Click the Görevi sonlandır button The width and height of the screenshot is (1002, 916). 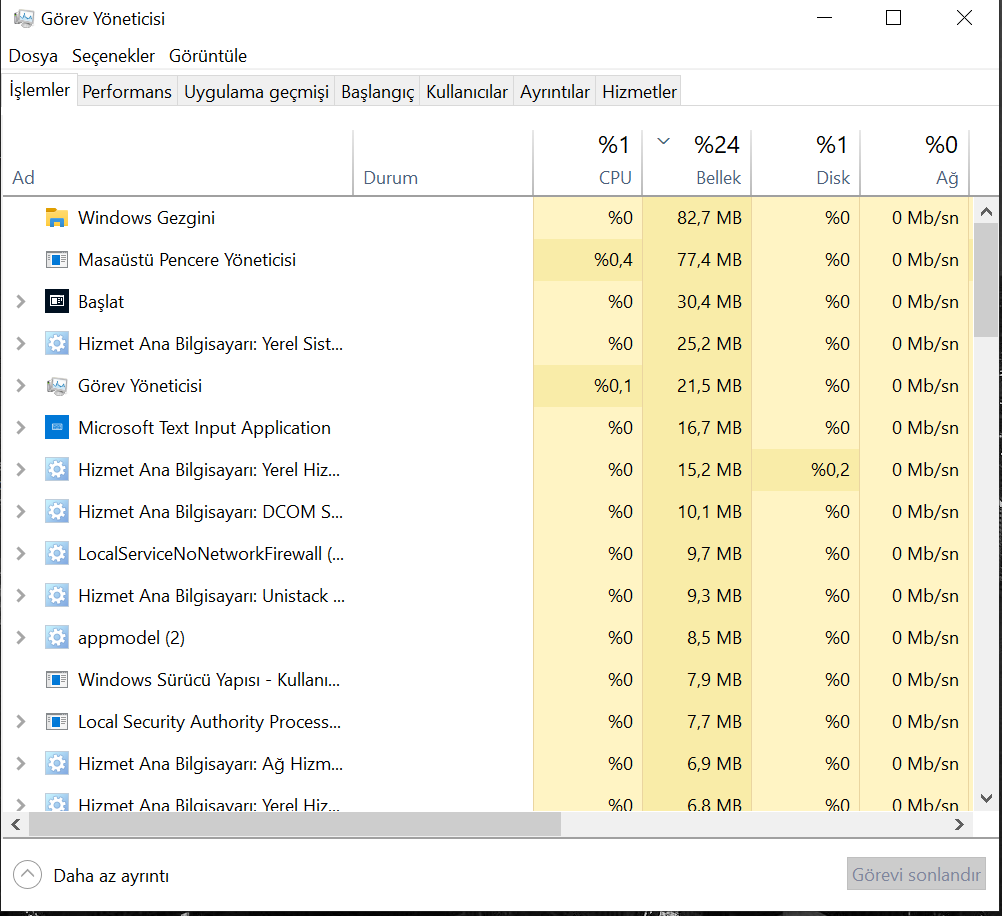[x=916, y=874]
